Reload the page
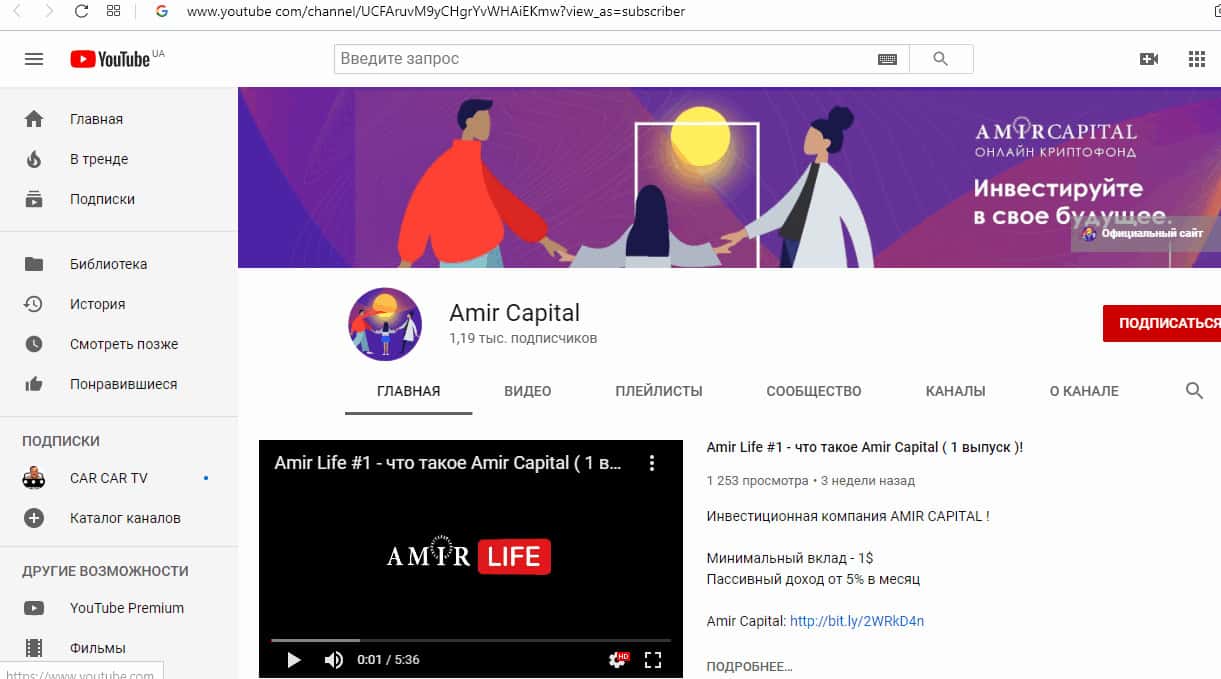This screenshot has width=1221, height=679. point(82,11)
